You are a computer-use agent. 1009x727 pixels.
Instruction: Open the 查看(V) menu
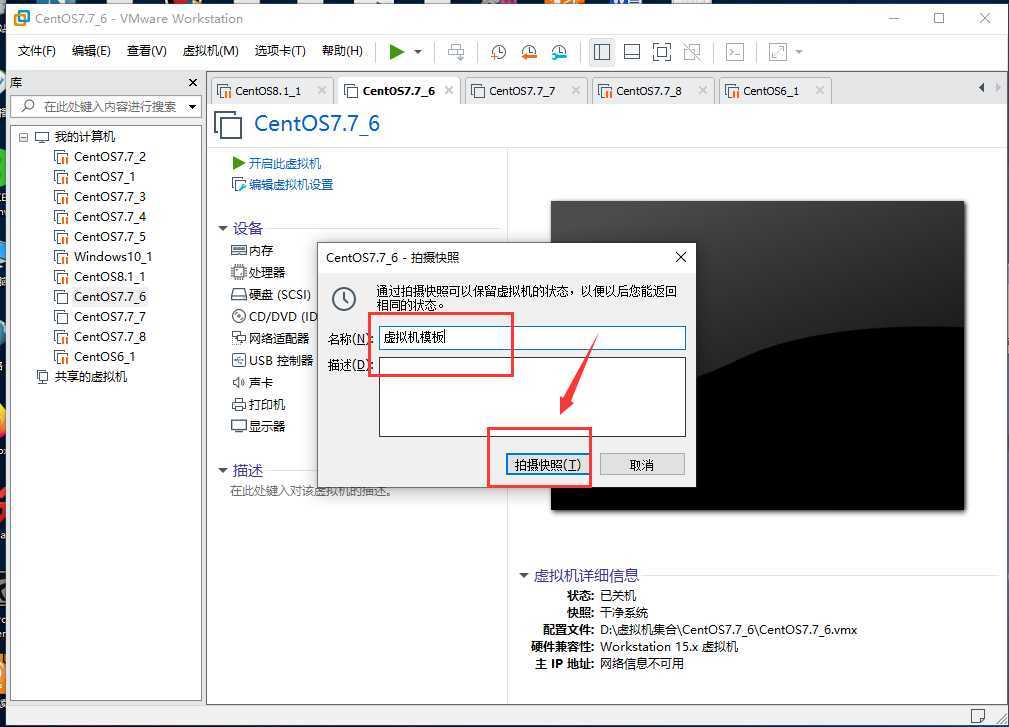click(x=146, y=51)
